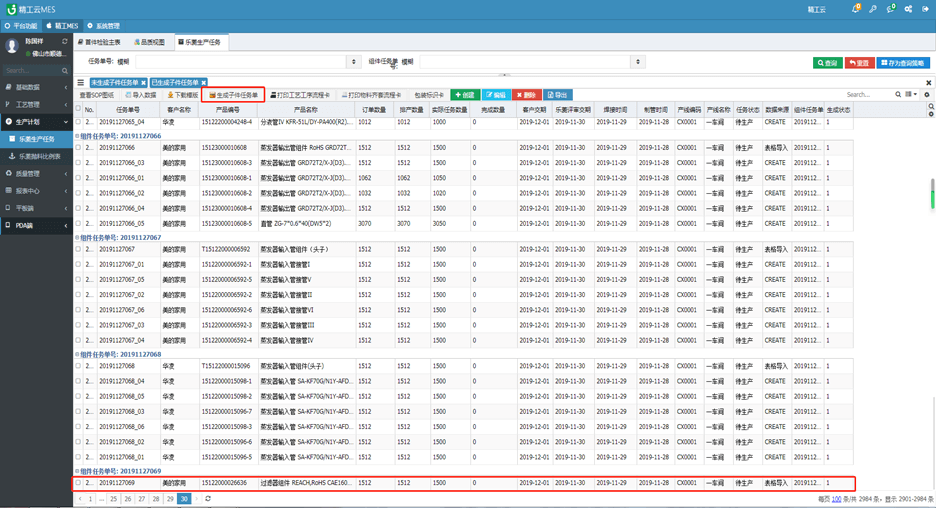Tick the header select-all checkbox
This screenshot has height=508, width=936.
tap(79, 109)
